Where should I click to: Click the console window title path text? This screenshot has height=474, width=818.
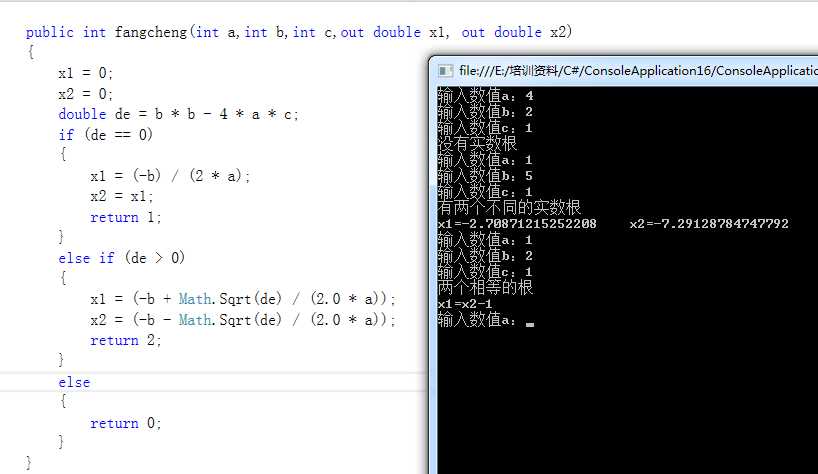coord(638,70)
